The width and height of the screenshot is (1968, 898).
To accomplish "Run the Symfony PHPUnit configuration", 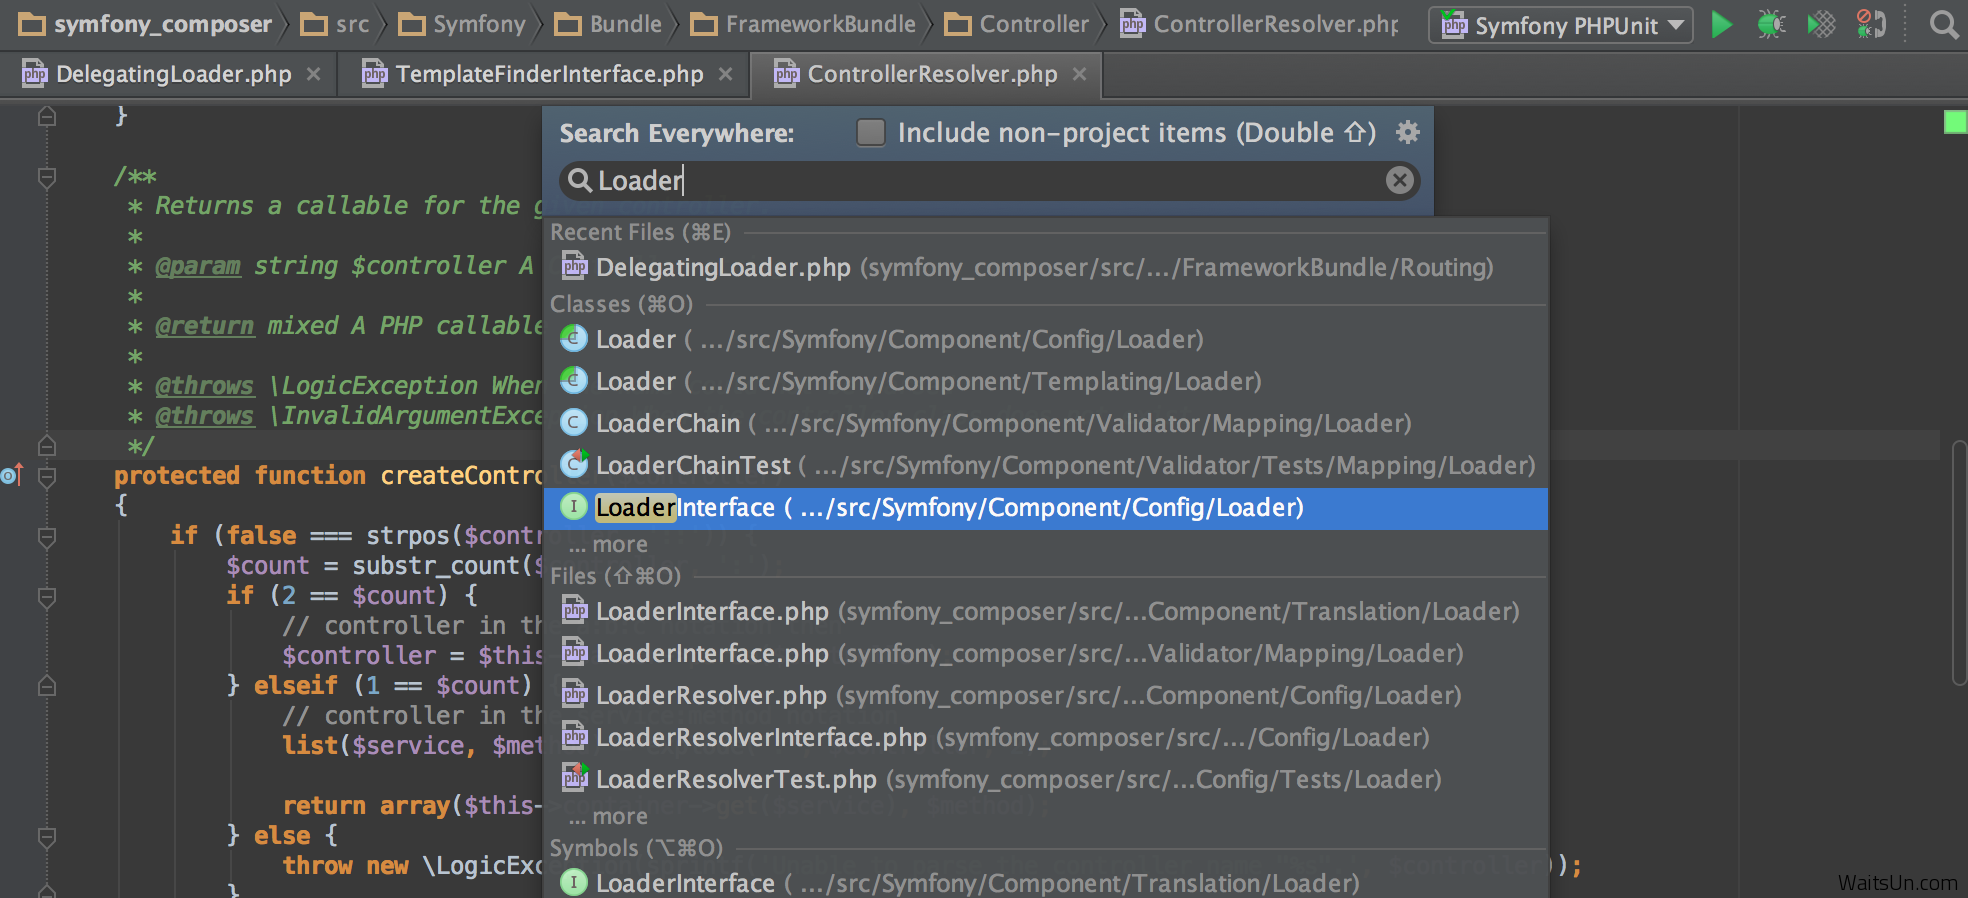I will point(1720,24).
